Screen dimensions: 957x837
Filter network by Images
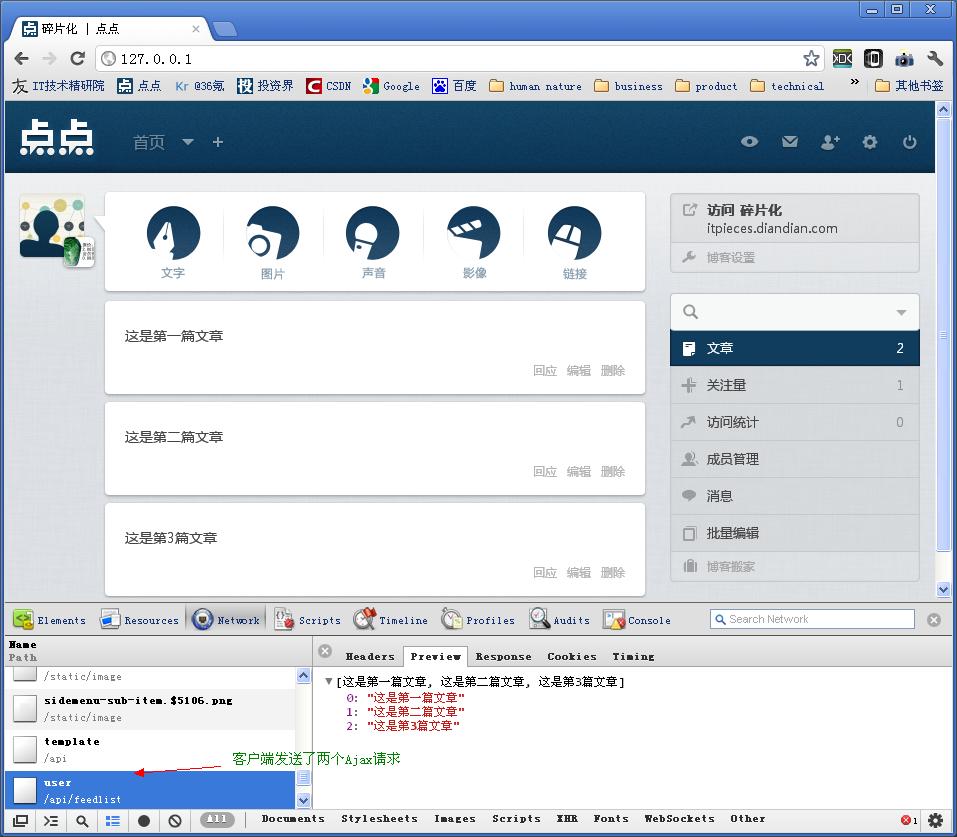pyautogui.click(x=455, y=819)
